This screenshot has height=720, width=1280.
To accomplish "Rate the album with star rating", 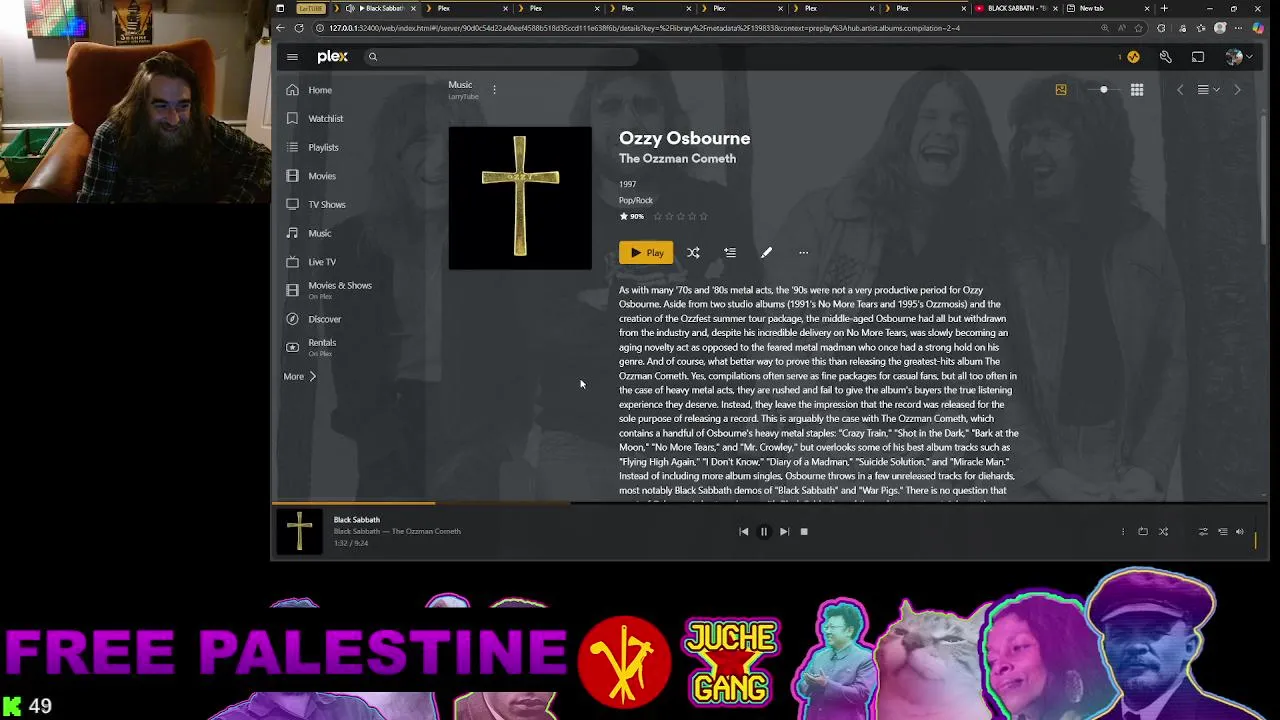I will [x=680, y=216].
